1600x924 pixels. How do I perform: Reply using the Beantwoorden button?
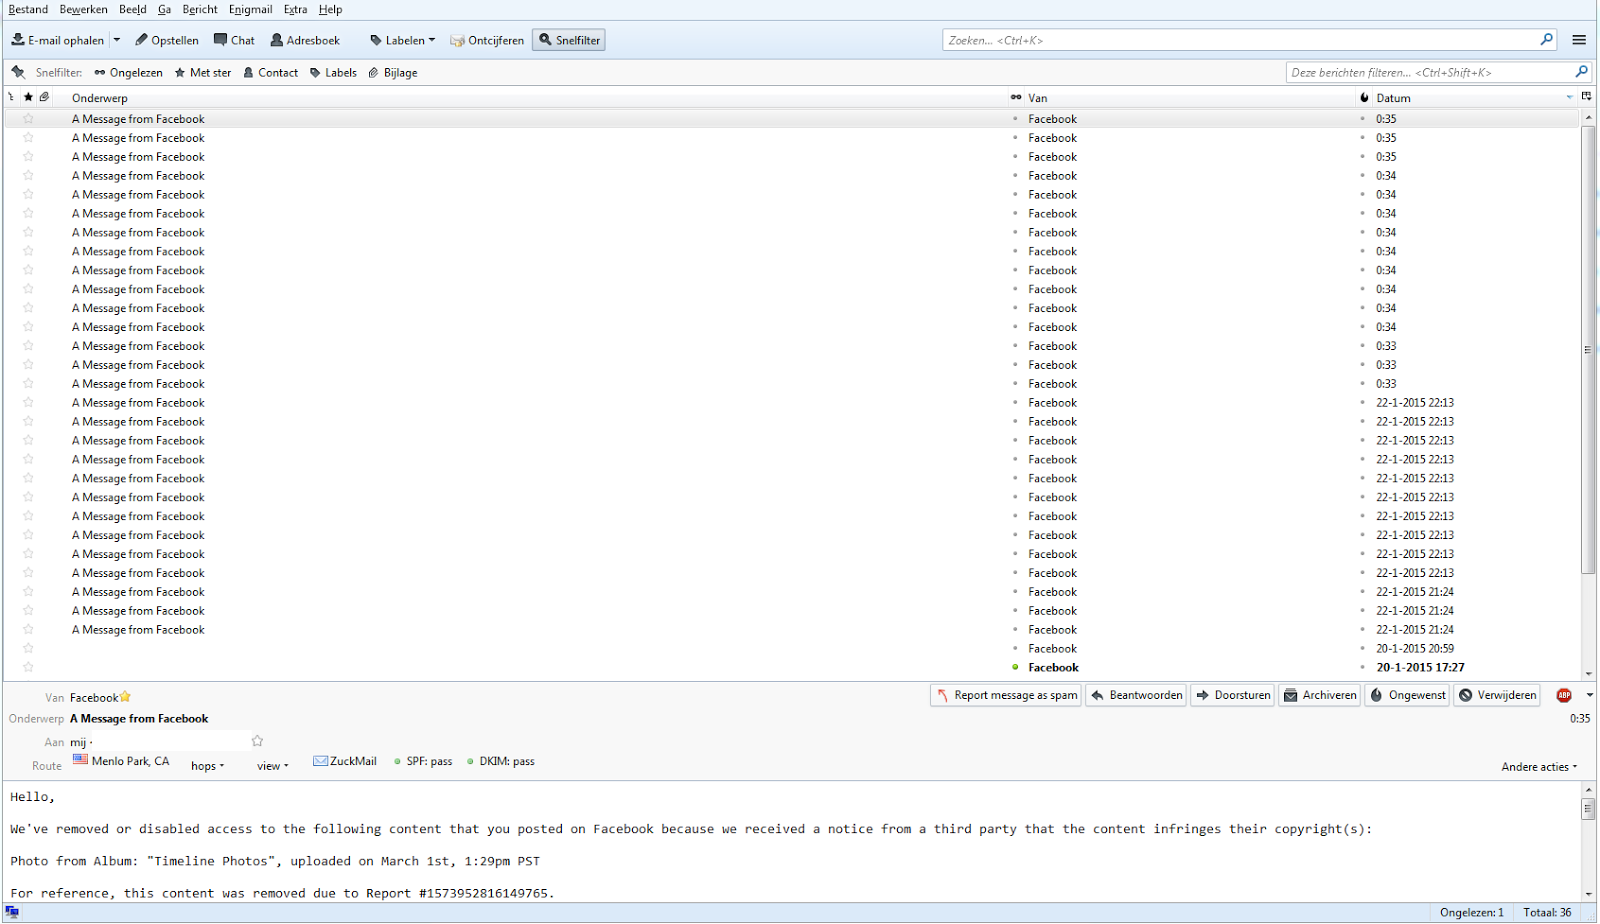coord(1137,695)
